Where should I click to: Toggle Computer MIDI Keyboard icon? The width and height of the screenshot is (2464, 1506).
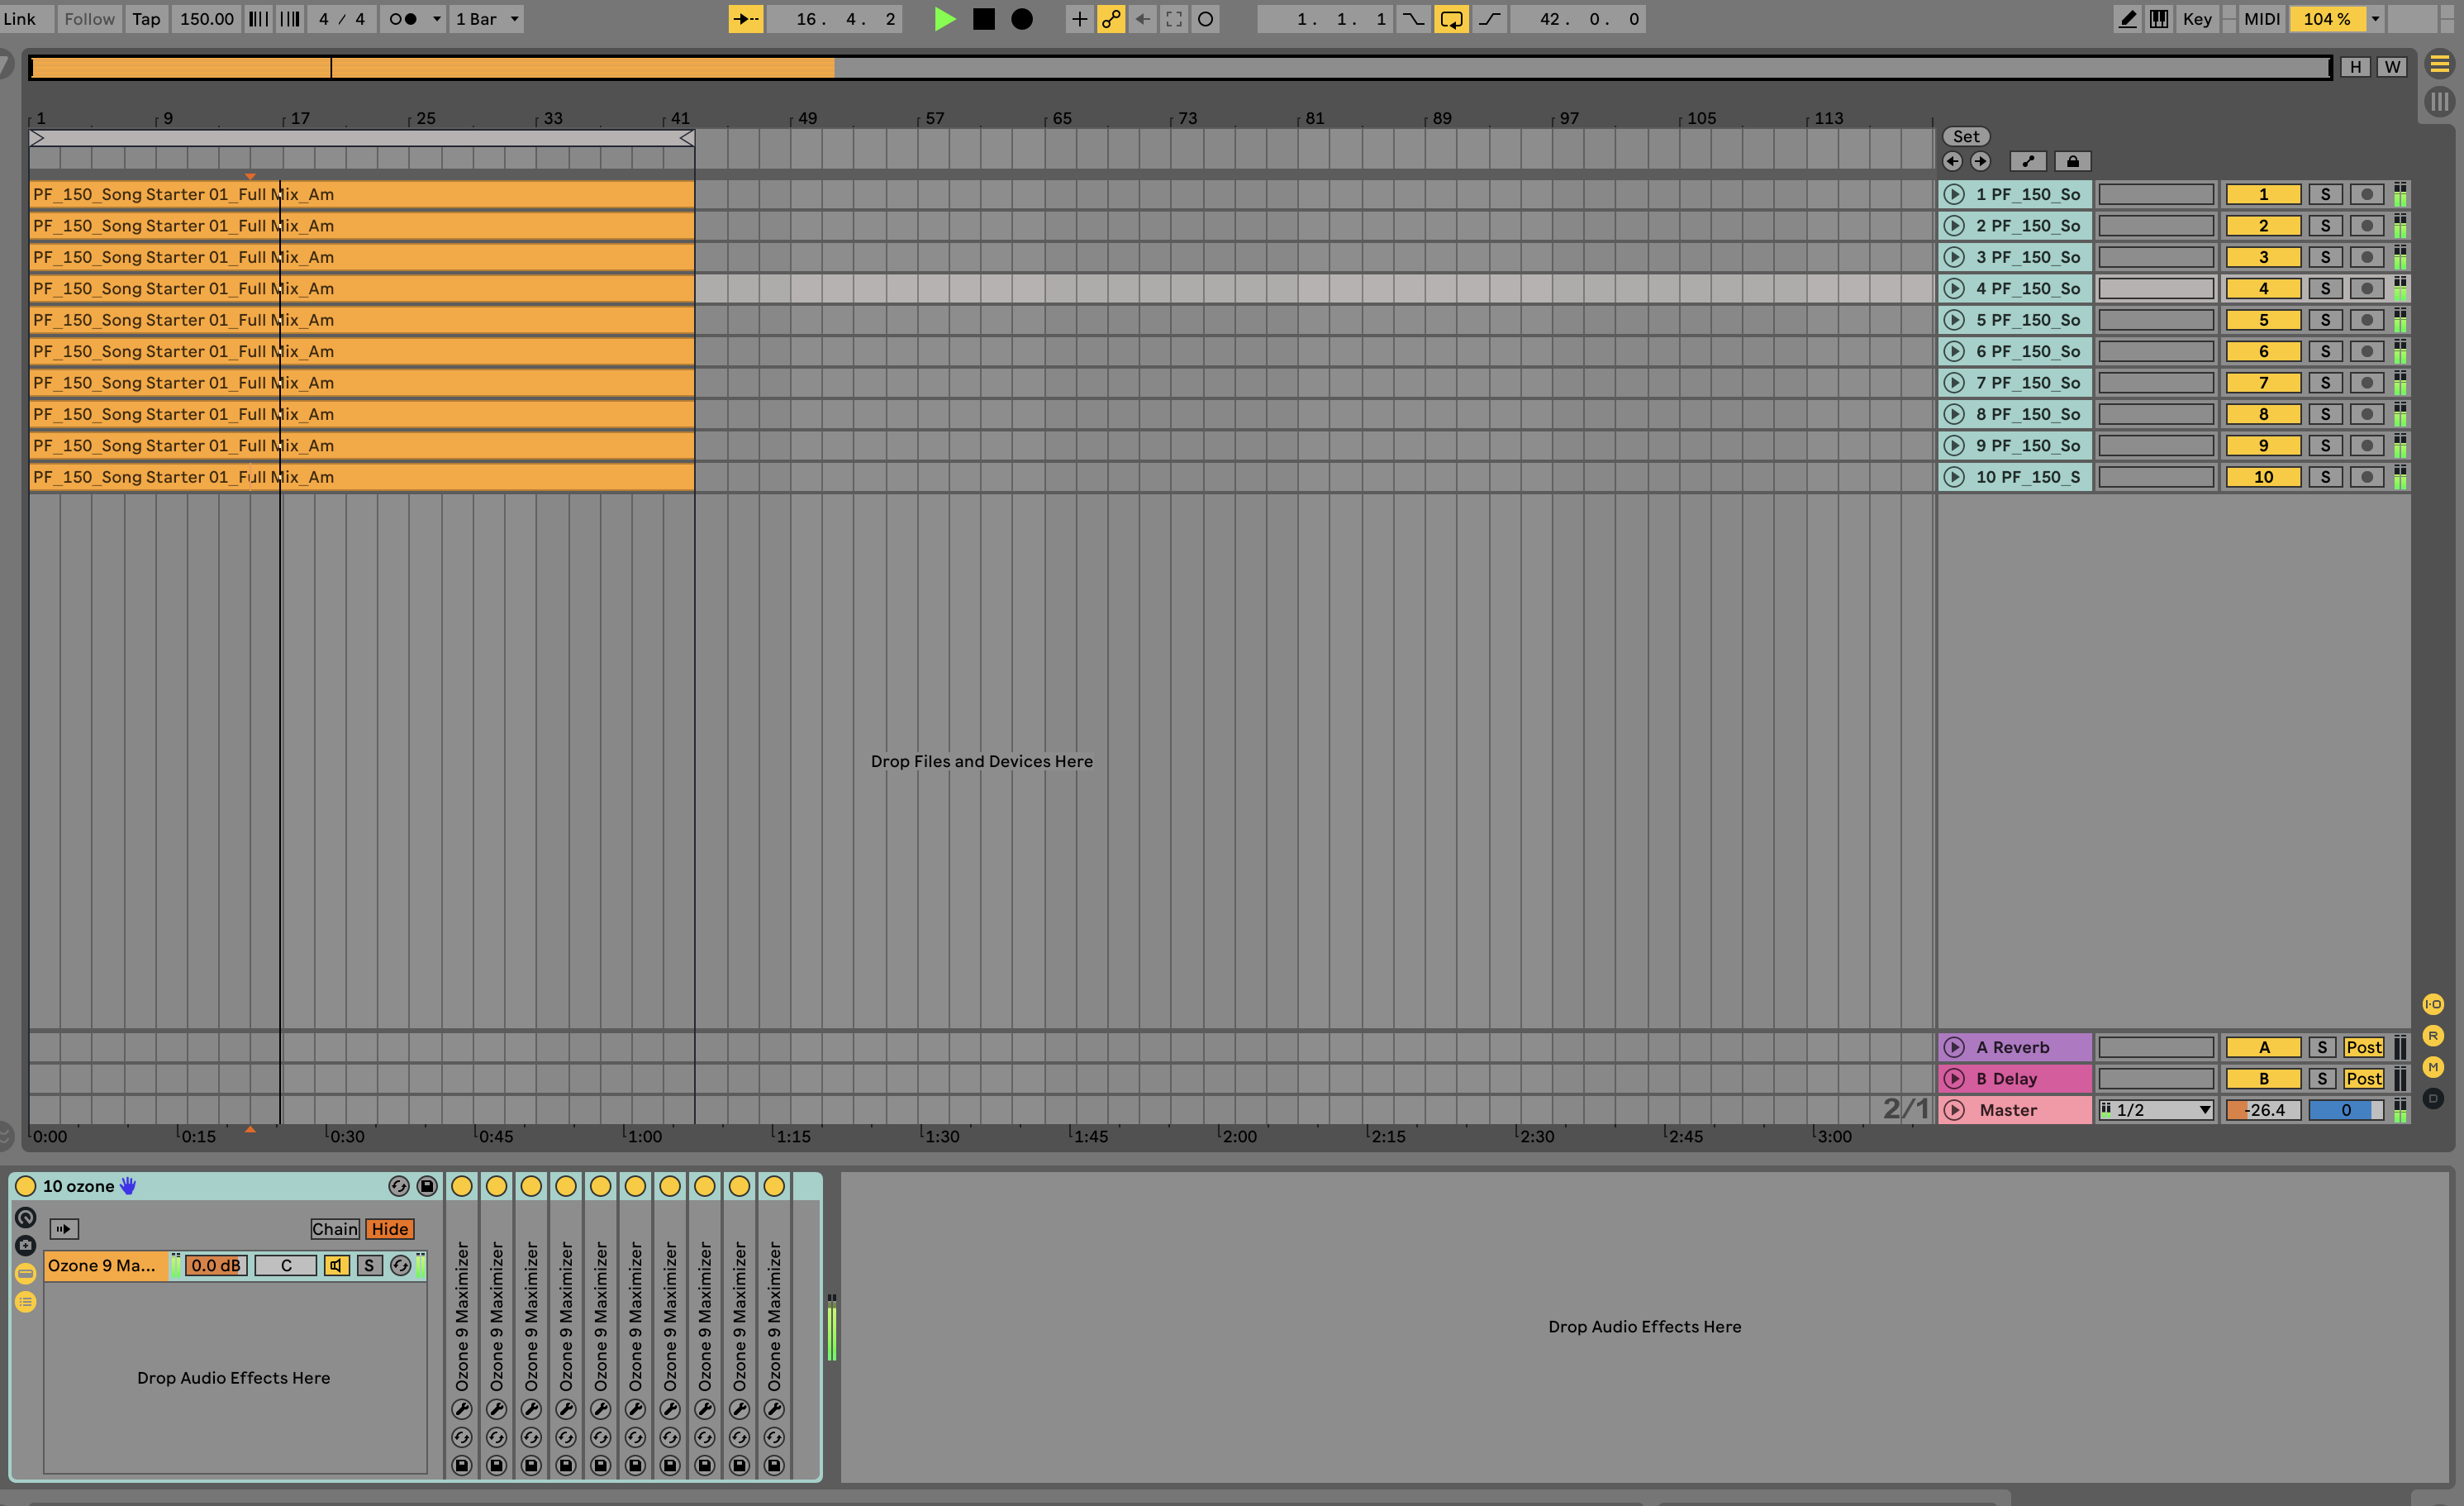(x=2159, y=19)
